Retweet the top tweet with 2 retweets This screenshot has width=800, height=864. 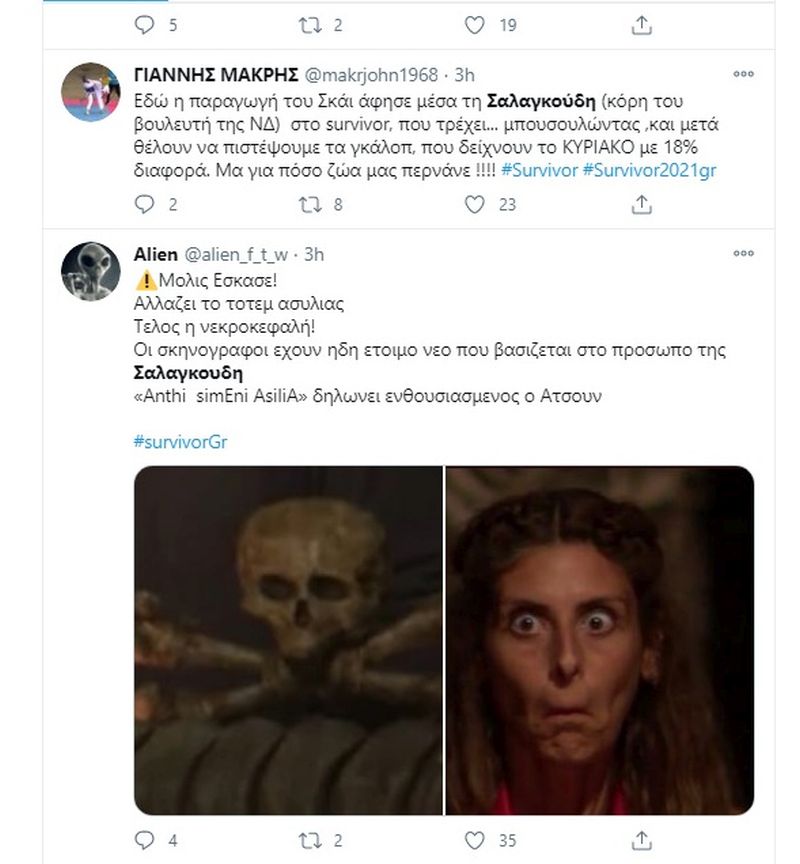309,25
